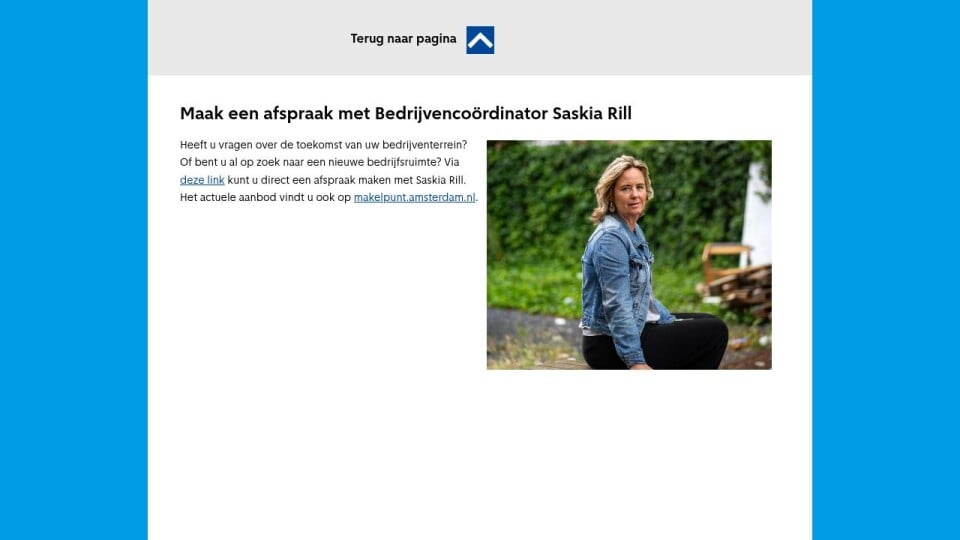This screenshot has height=540, width=960.
Task: Click the sentence 'Heeft u vragen over de toekomst'
Action: pyautogui.click(x=323, y=145)
